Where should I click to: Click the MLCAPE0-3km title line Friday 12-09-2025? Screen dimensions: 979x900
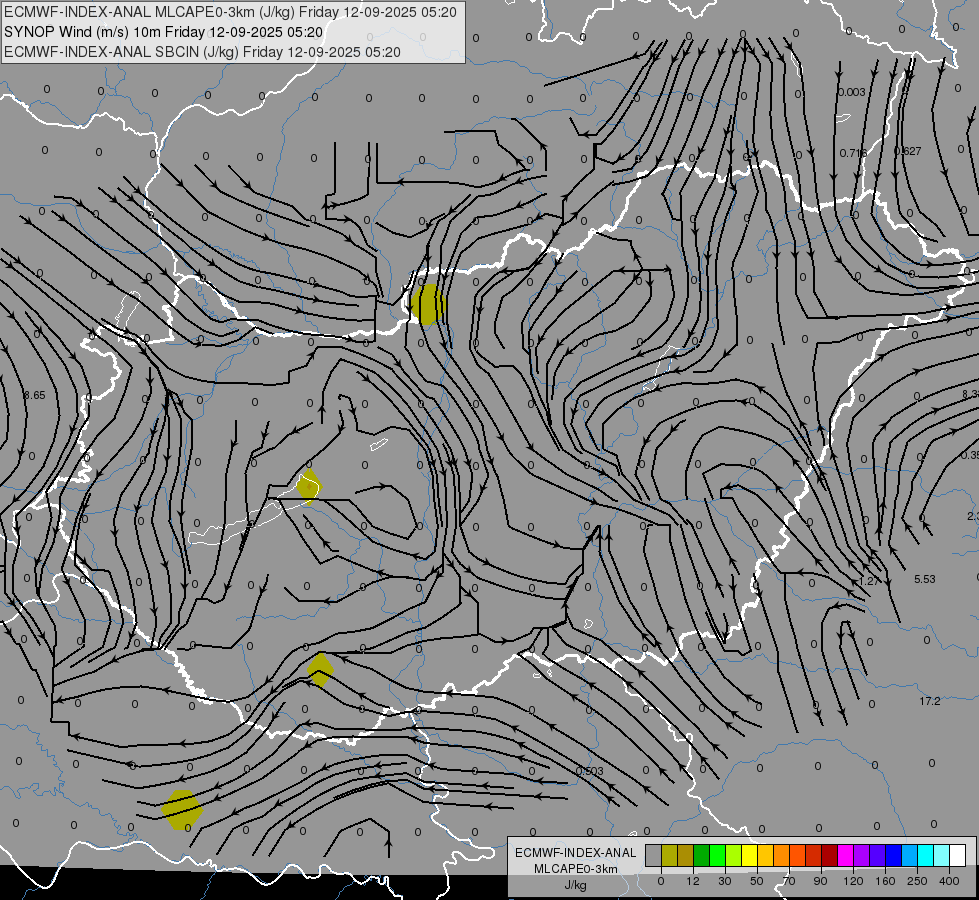tap(230, 12)
